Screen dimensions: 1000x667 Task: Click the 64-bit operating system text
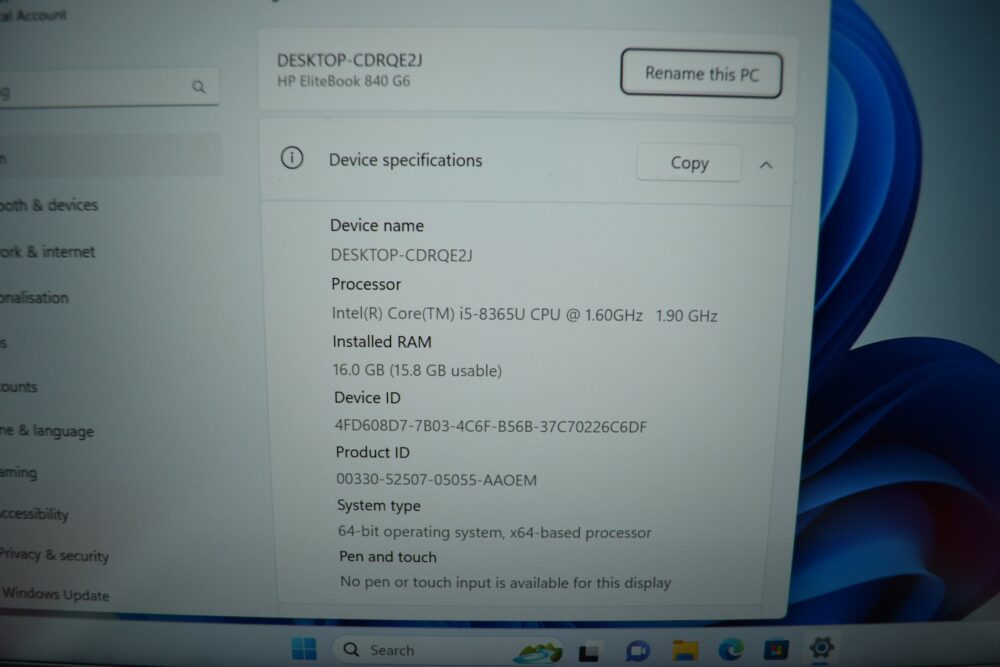click(494, 532)
